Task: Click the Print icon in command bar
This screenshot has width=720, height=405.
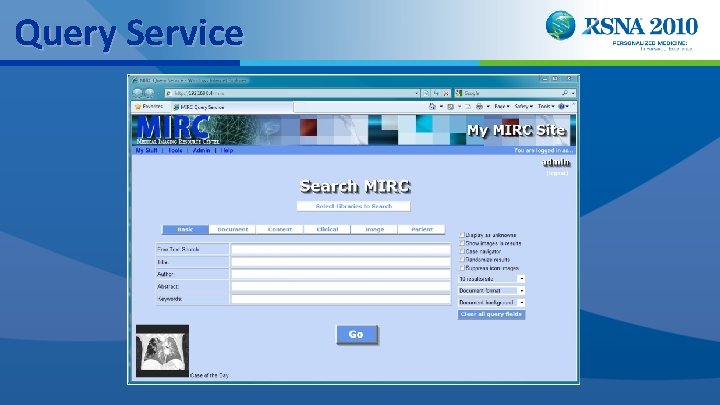Action: pyautogui.click(x=479, y=107)
